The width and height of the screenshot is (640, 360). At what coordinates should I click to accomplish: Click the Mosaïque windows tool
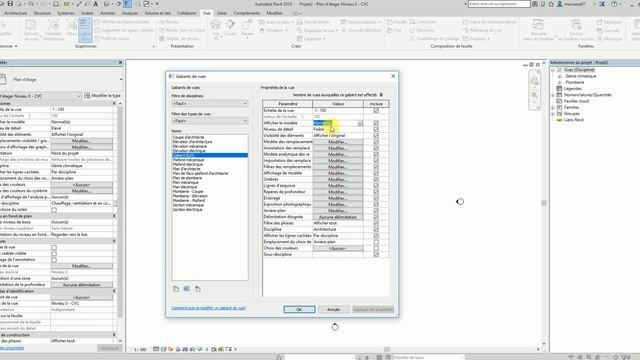[609, 38]
